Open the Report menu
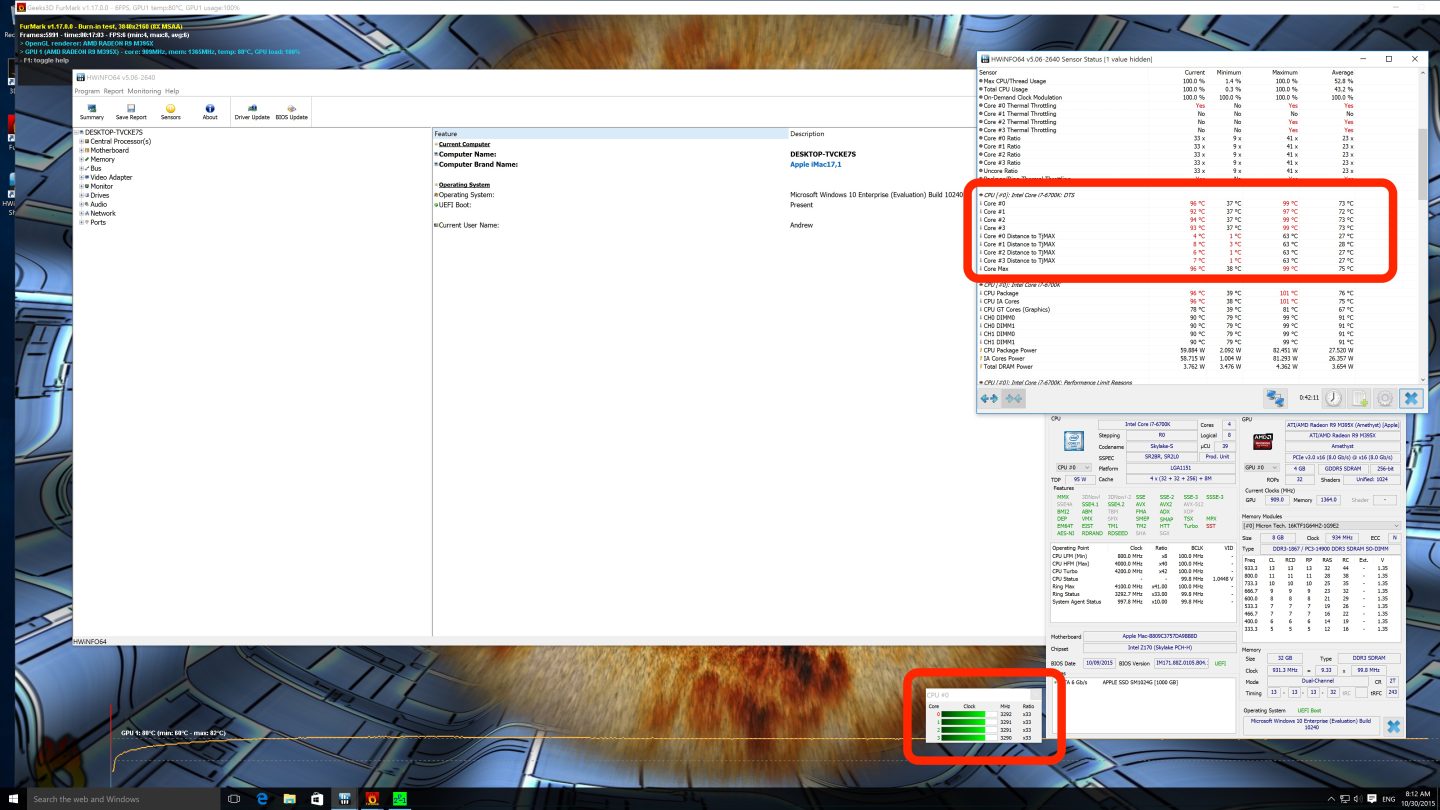This screenshot has height=810, width=1440. click(x=113, y=91)
